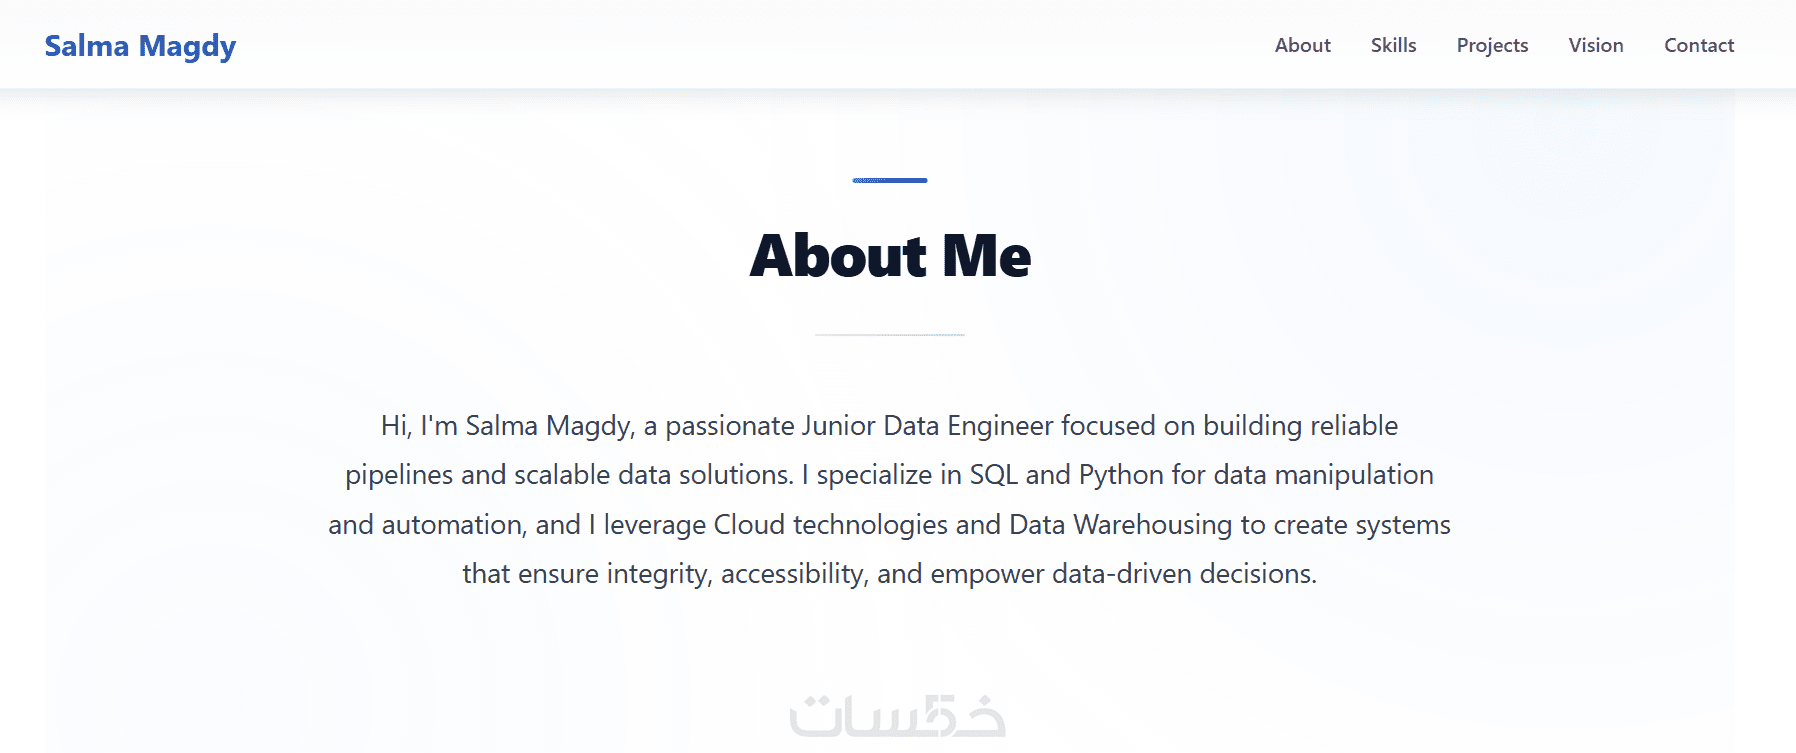Click the name "Salma Magdy" inside the bio paragraph

549,426
